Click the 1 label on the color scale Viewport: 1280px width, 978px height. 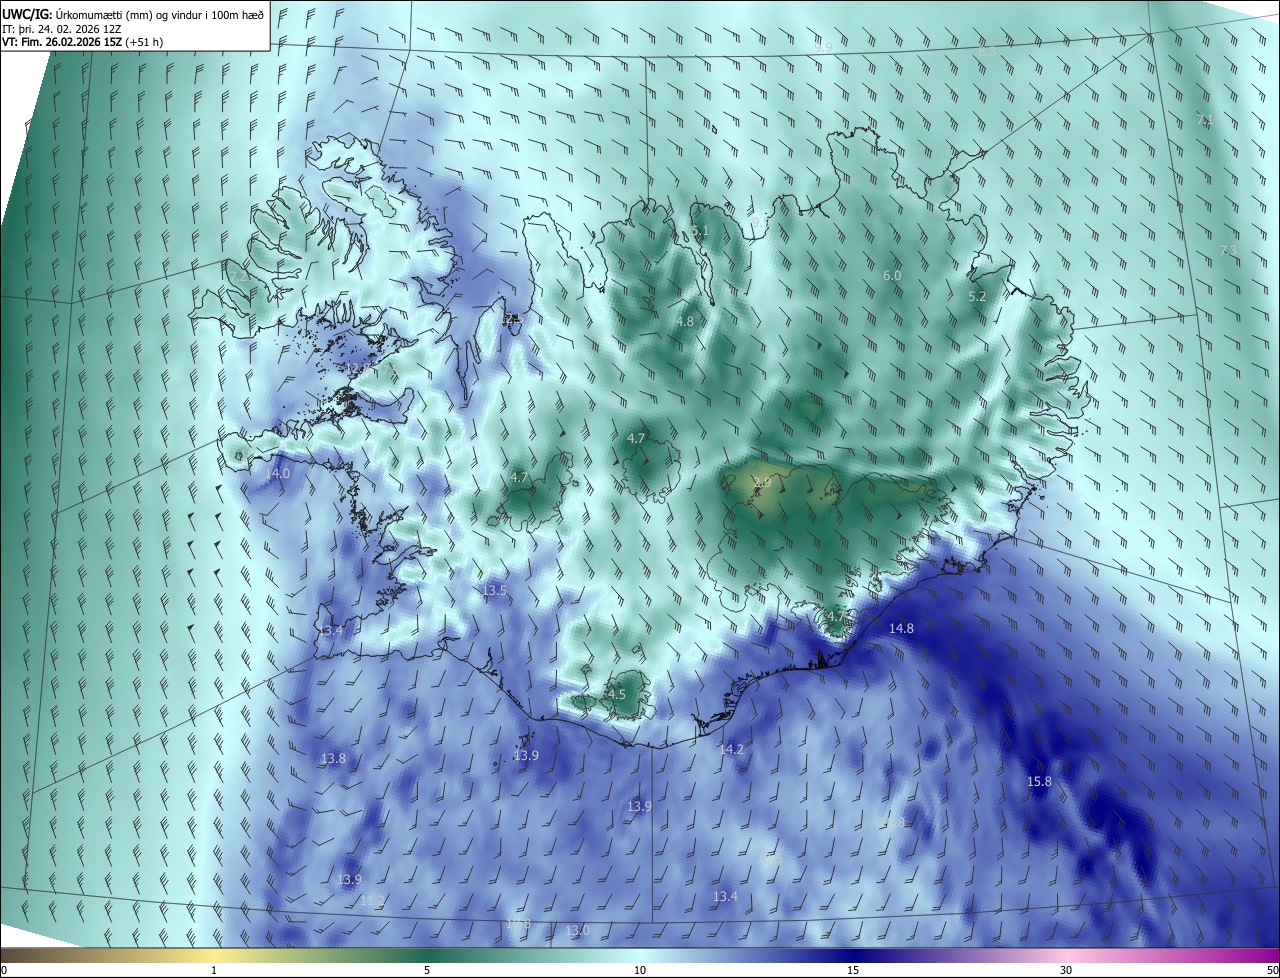coord(214,970)
